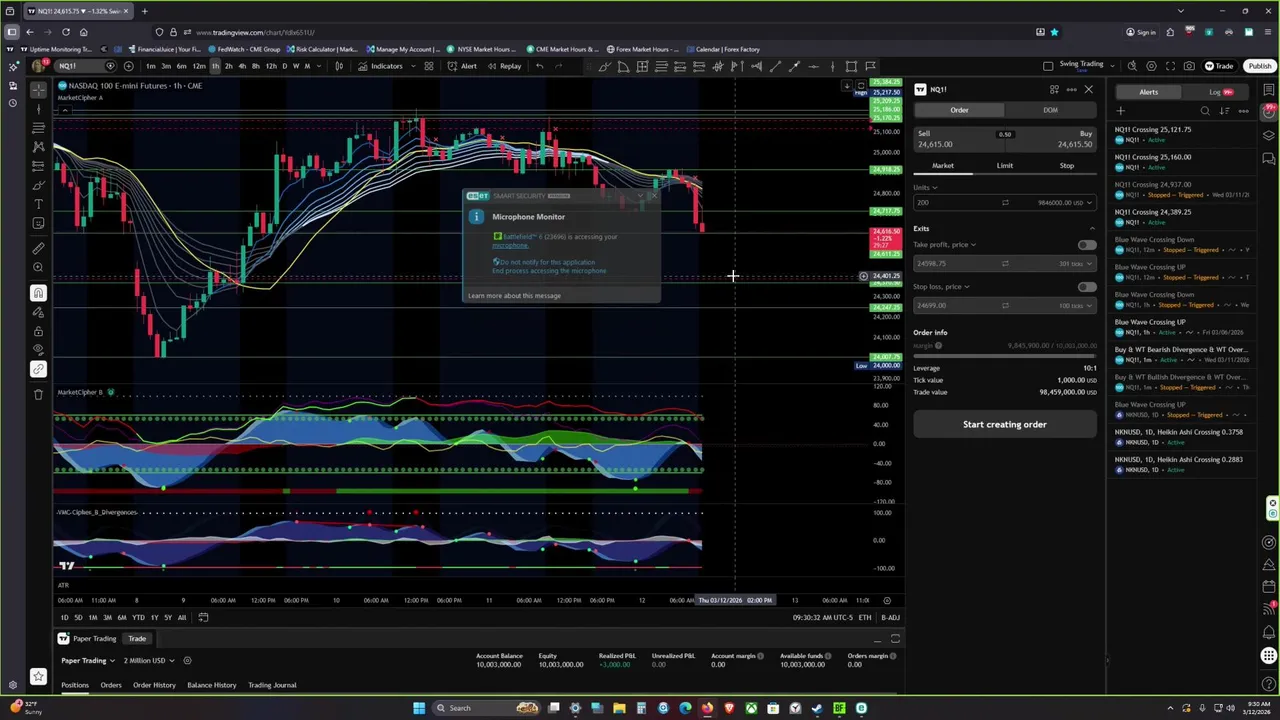The height and width of the screenshot is (720, 1280).
Task: Expand Take profit price type dropdown
Action: pos(945,245)
